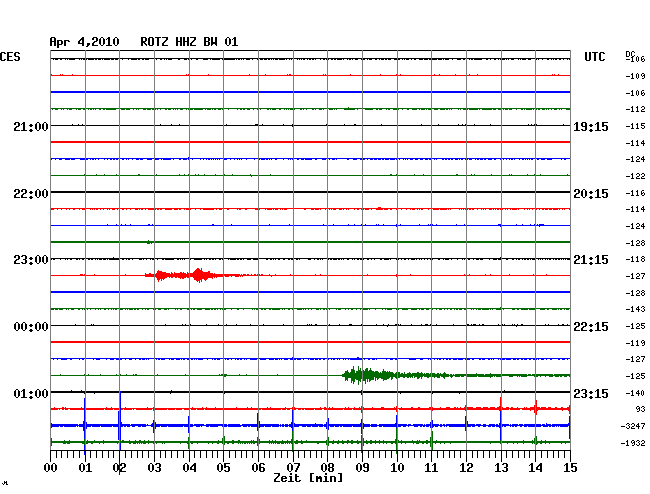This screenshot has height=494, width=650.
Task: Click the red seismic event burst after 23:00
Action: tap(191, 275)
